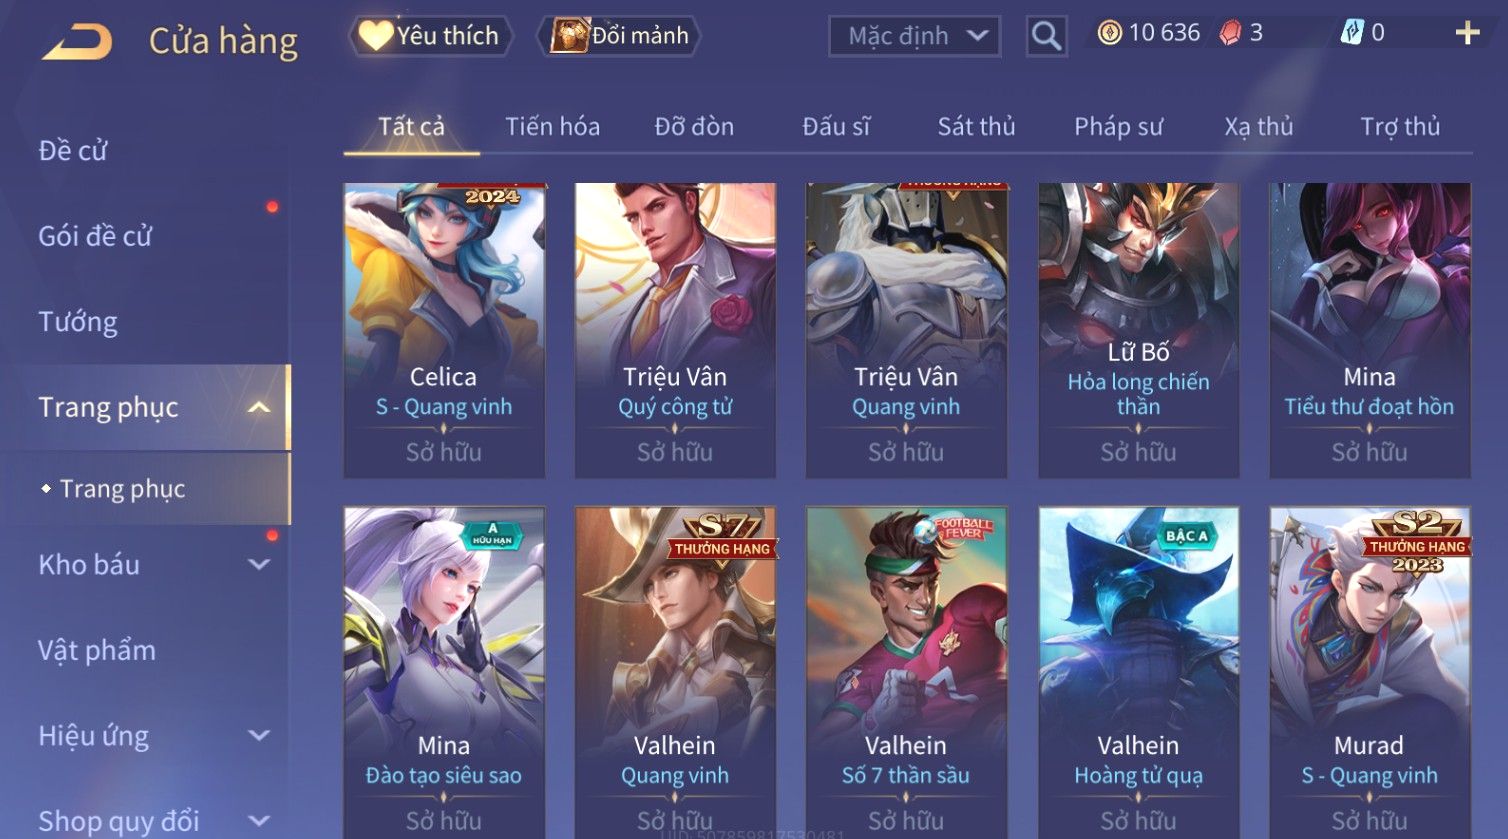Image resolution: width=1508 pixels, height=839 pixels.
Task: Click the red gem currency icon
Action: [1230, 33]
